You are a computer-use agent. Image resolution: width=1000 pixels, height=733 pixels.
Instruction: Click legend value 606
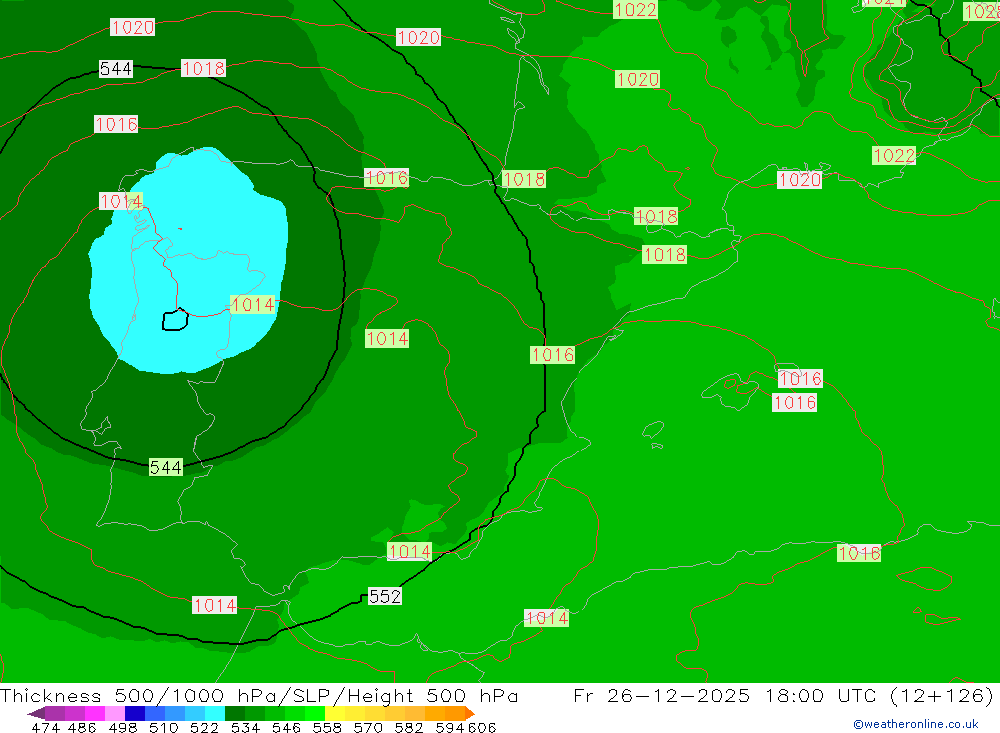click(482, 727)
